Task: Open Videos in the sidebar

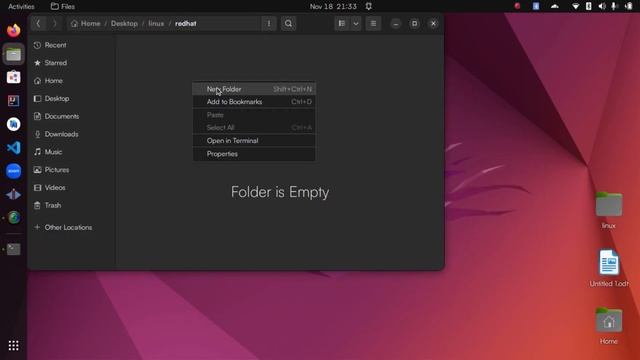Action: 71,188
